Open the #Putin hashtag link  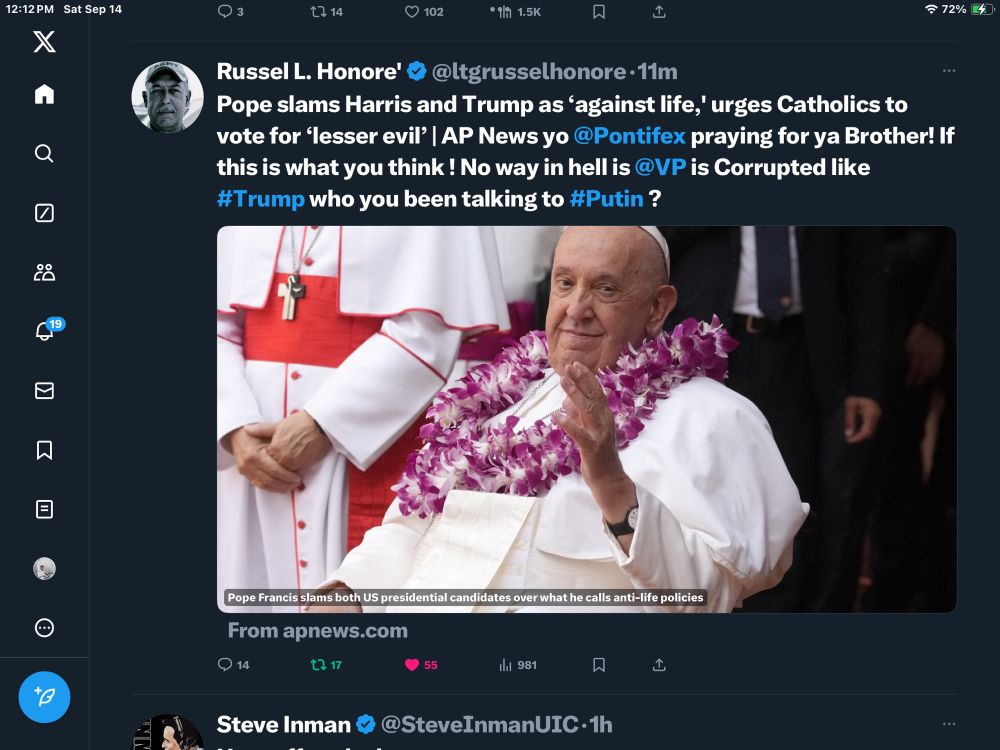[x=606, y=198]
